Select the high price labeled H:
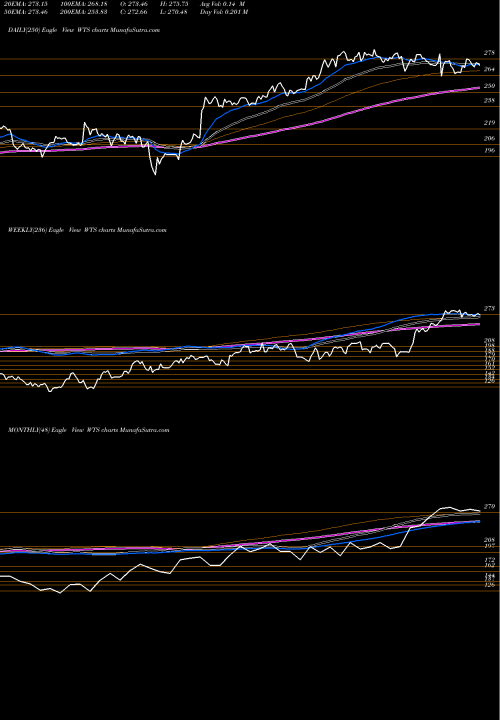Screen dimensions: 500x720 [x=175, y=3]
